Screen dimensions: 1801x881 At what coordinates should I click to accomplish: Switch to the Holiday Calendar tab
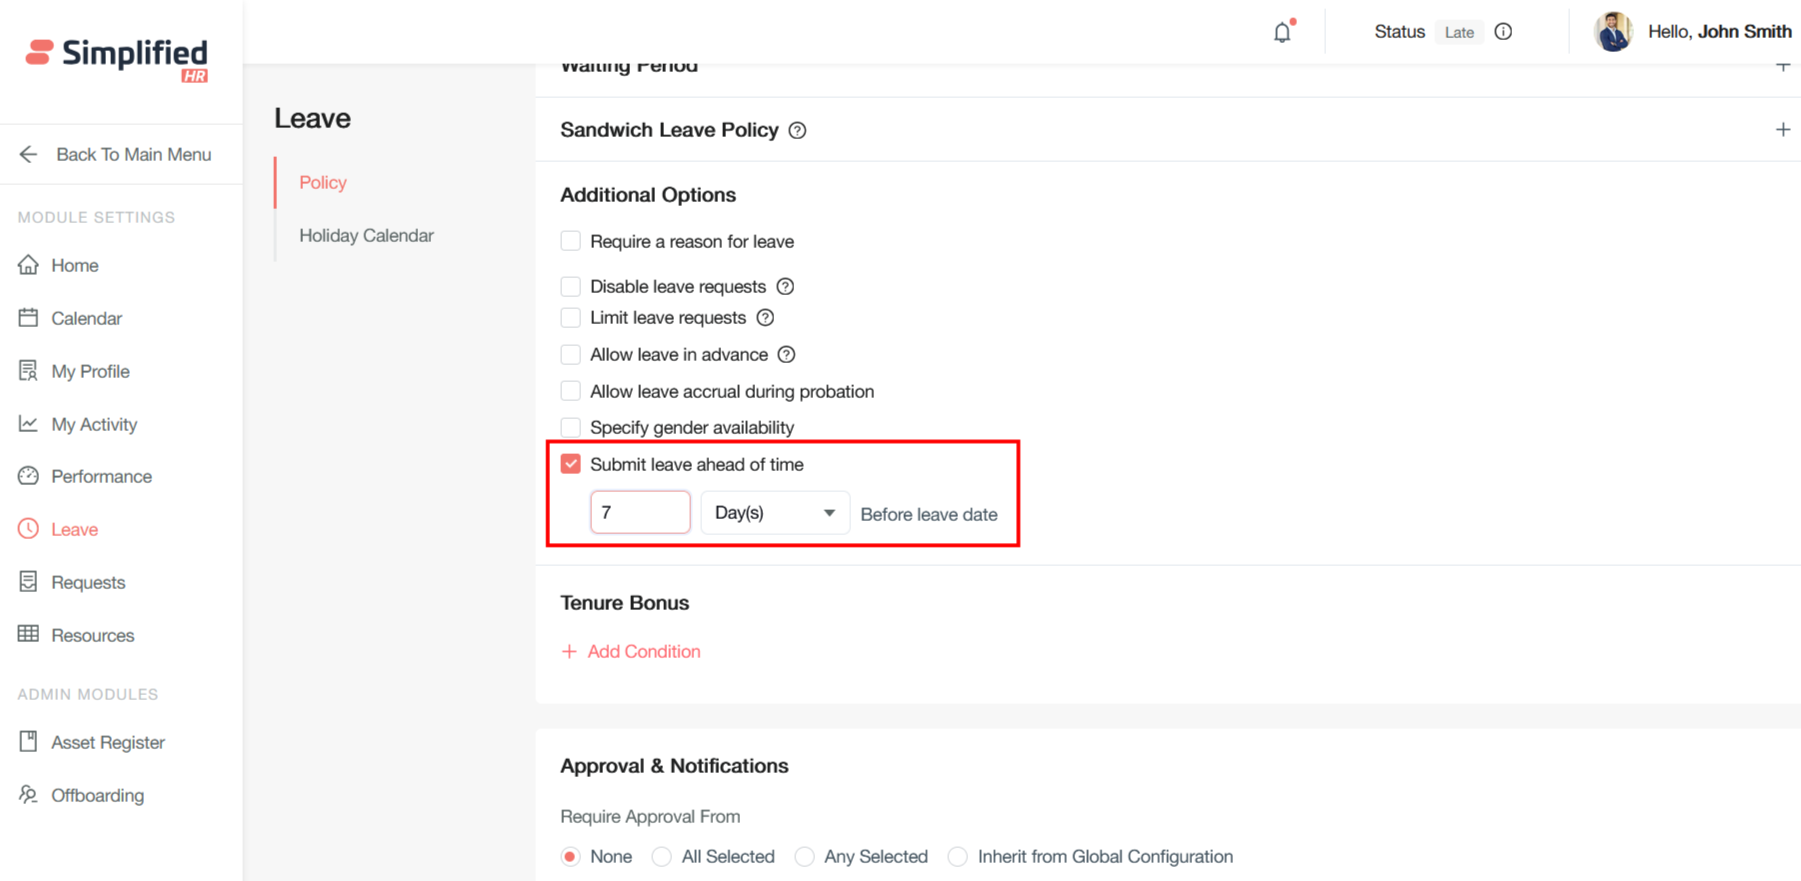[366, 236]
